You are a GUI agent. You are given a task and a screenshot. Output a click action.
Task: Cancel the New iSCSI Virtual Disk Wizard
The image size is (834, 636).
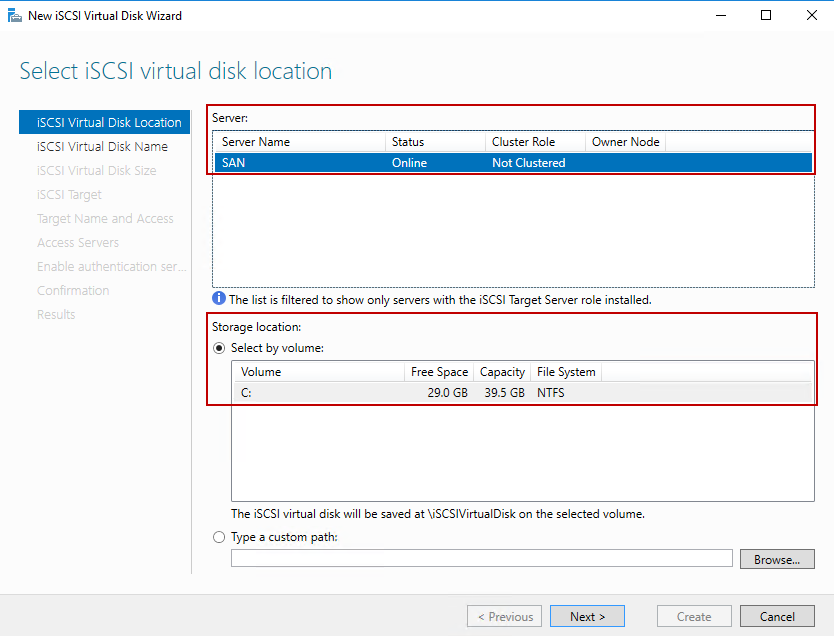tap(777, 616)
